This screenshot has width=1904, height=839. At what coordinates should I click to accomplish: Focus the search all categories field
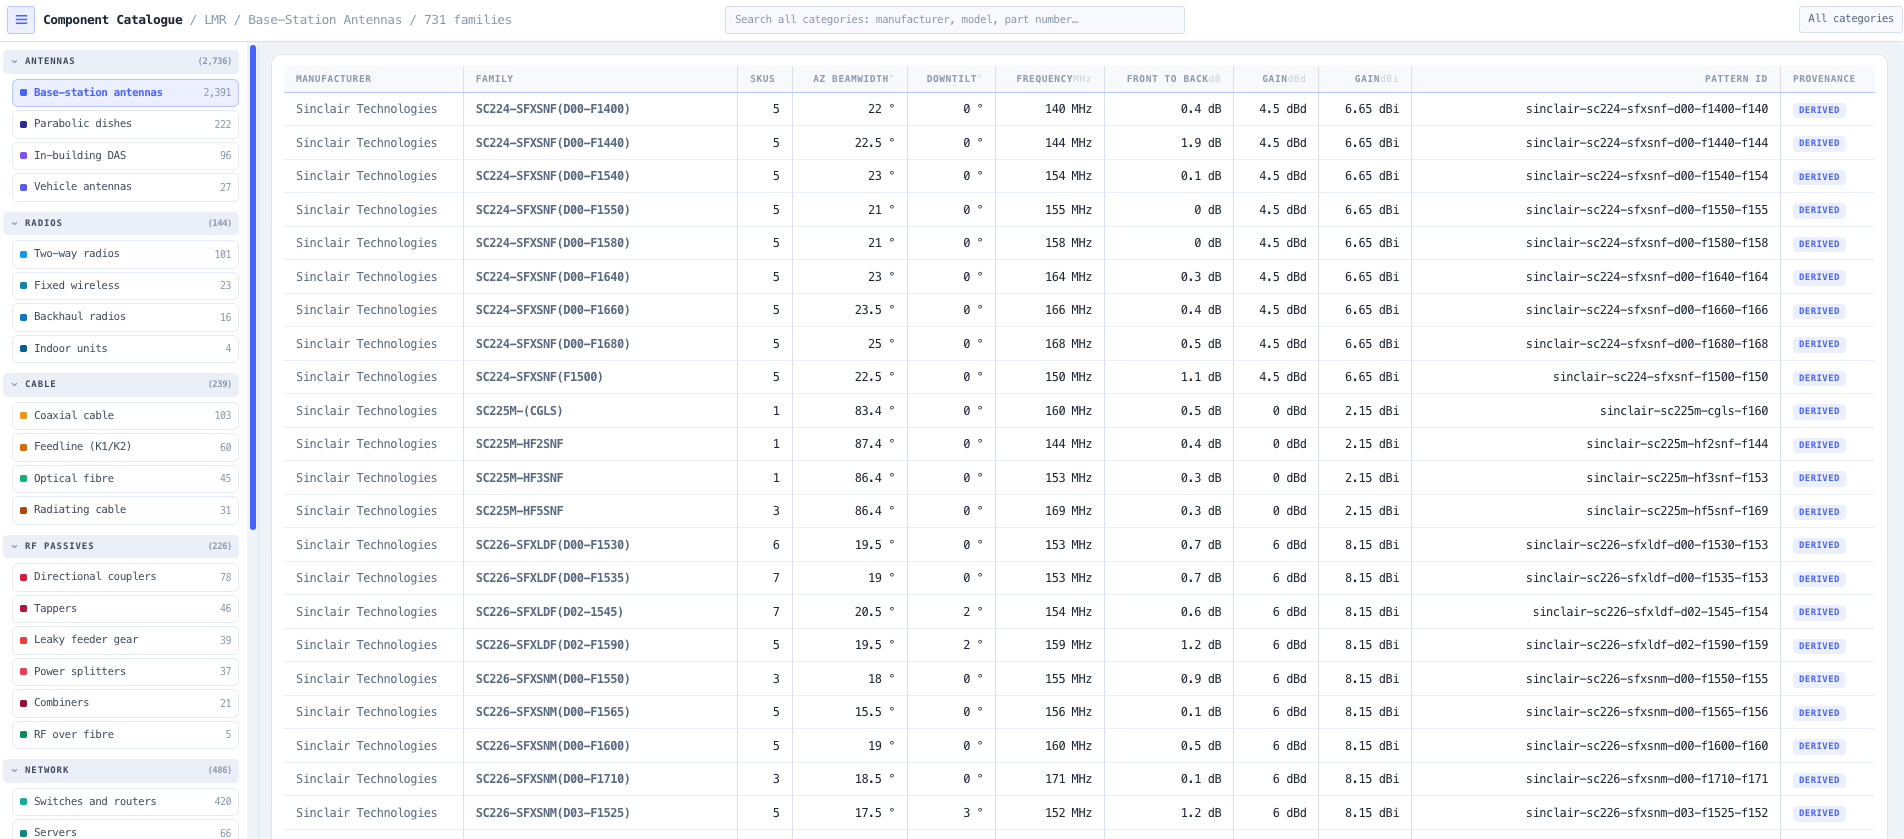[954, 19]
